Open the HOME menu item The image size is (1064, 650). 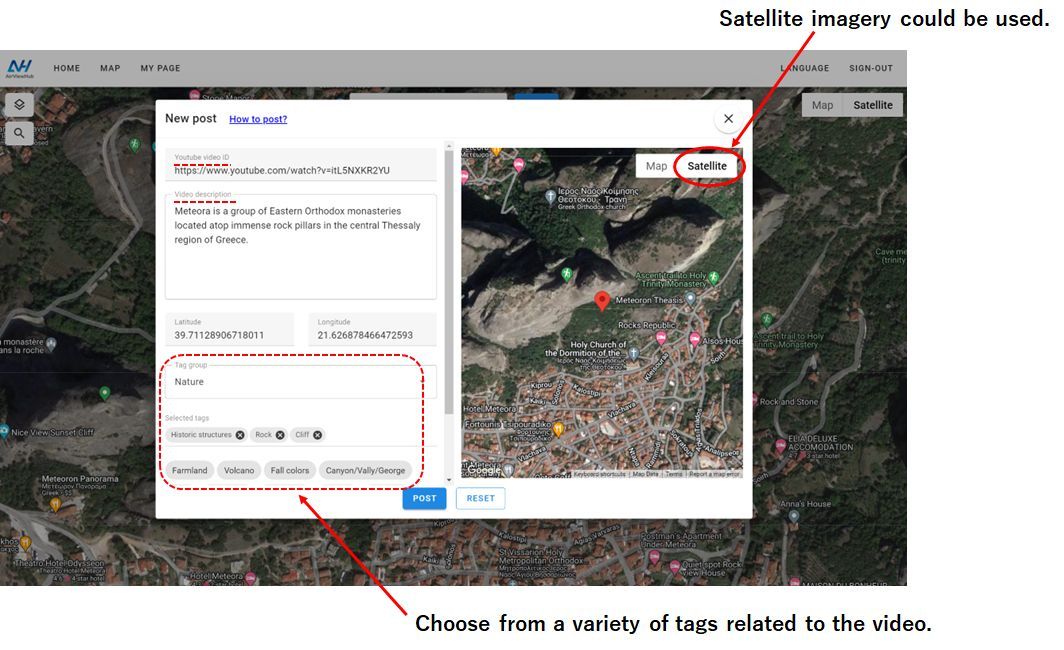coord(66,69)
